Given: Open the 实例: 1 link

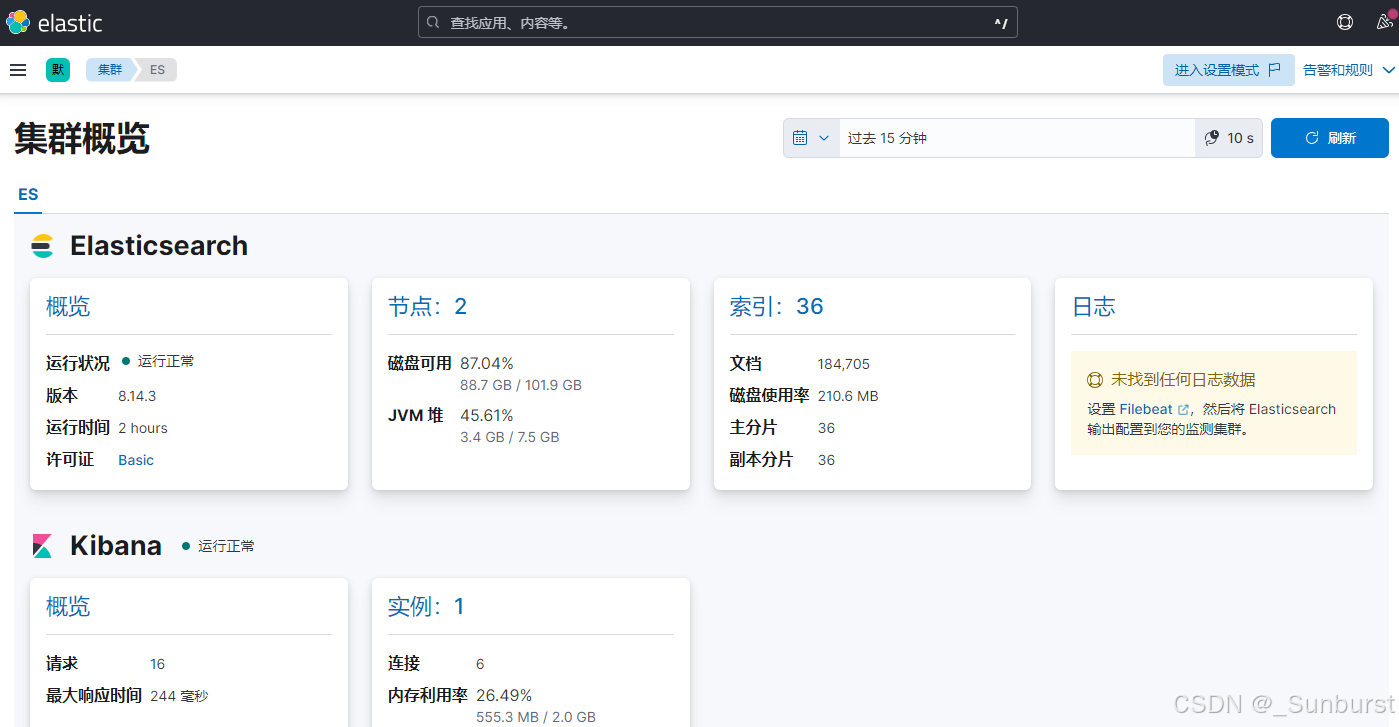Looking at the screenshot, I should (426, 607).
